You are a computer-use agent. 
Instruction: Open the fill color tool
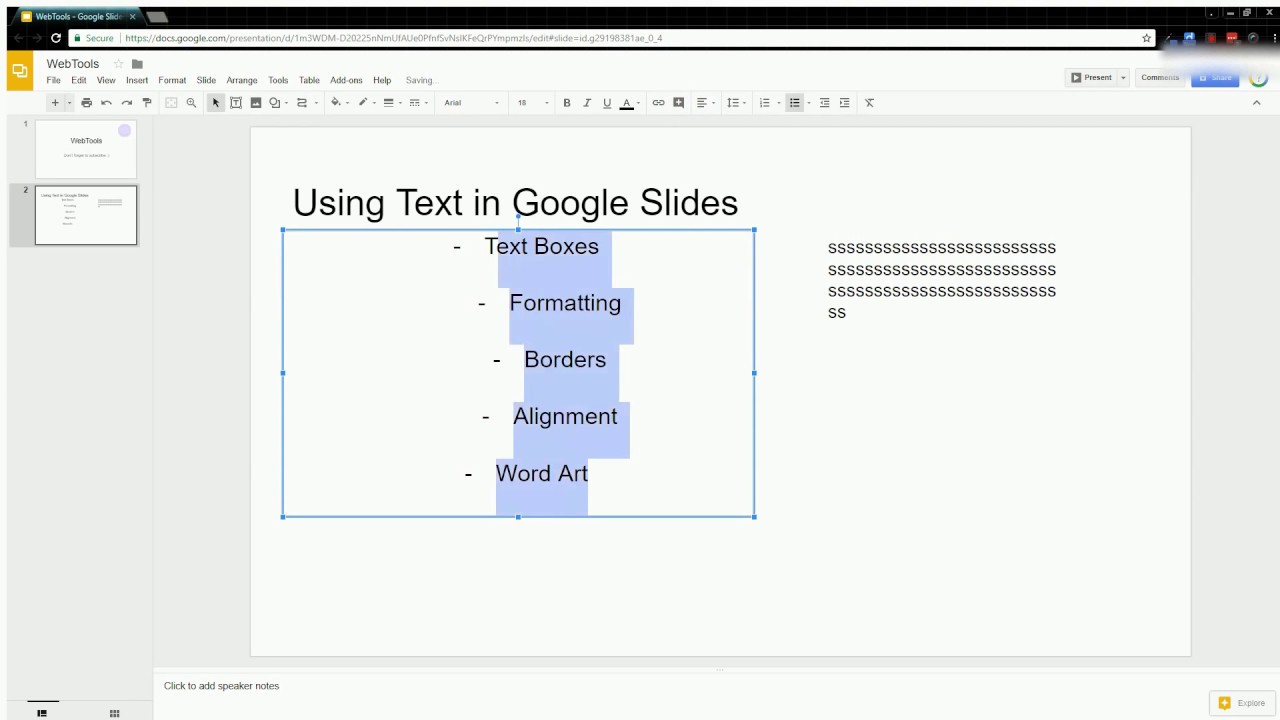[x=336, y=103]
